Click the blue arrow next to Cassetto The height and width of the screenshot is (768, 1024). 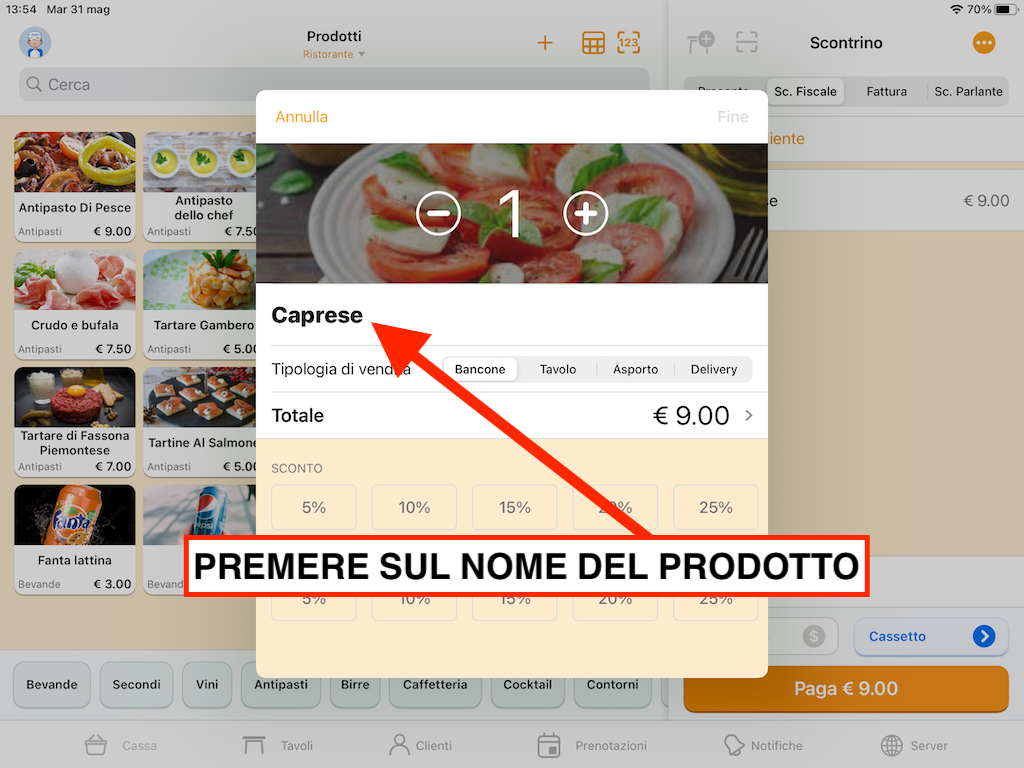click(x=984, y=635)
